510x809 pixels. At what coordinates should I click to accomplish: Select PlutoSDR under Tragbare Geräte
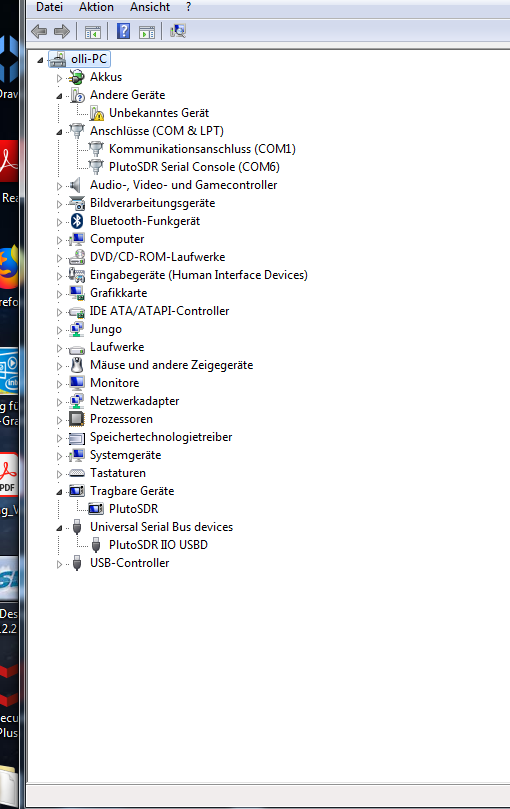[x=134, y=509]
